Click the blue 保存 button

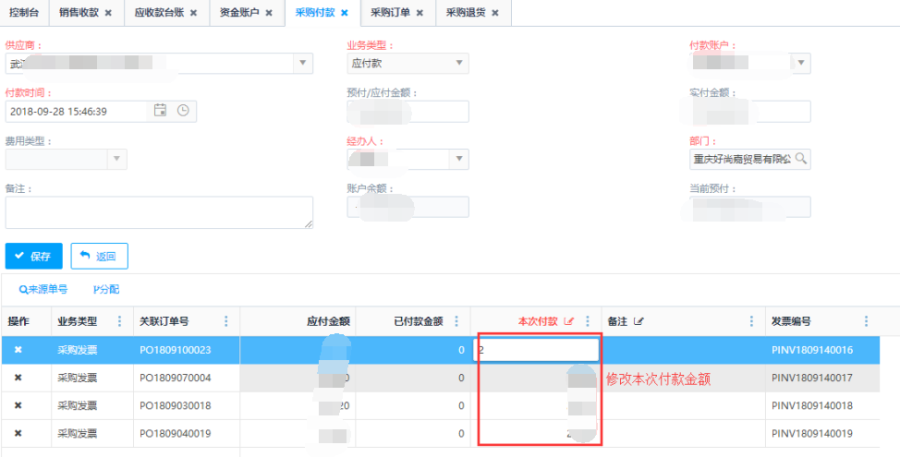pyautogui.click(x=34, y=256)
